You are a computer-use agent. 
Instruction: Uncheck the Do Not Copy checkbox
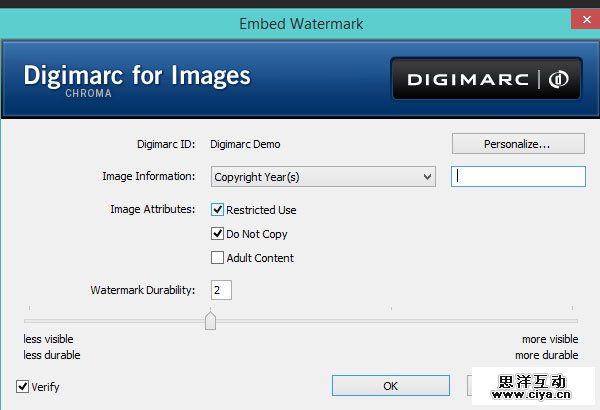point(217,234)
